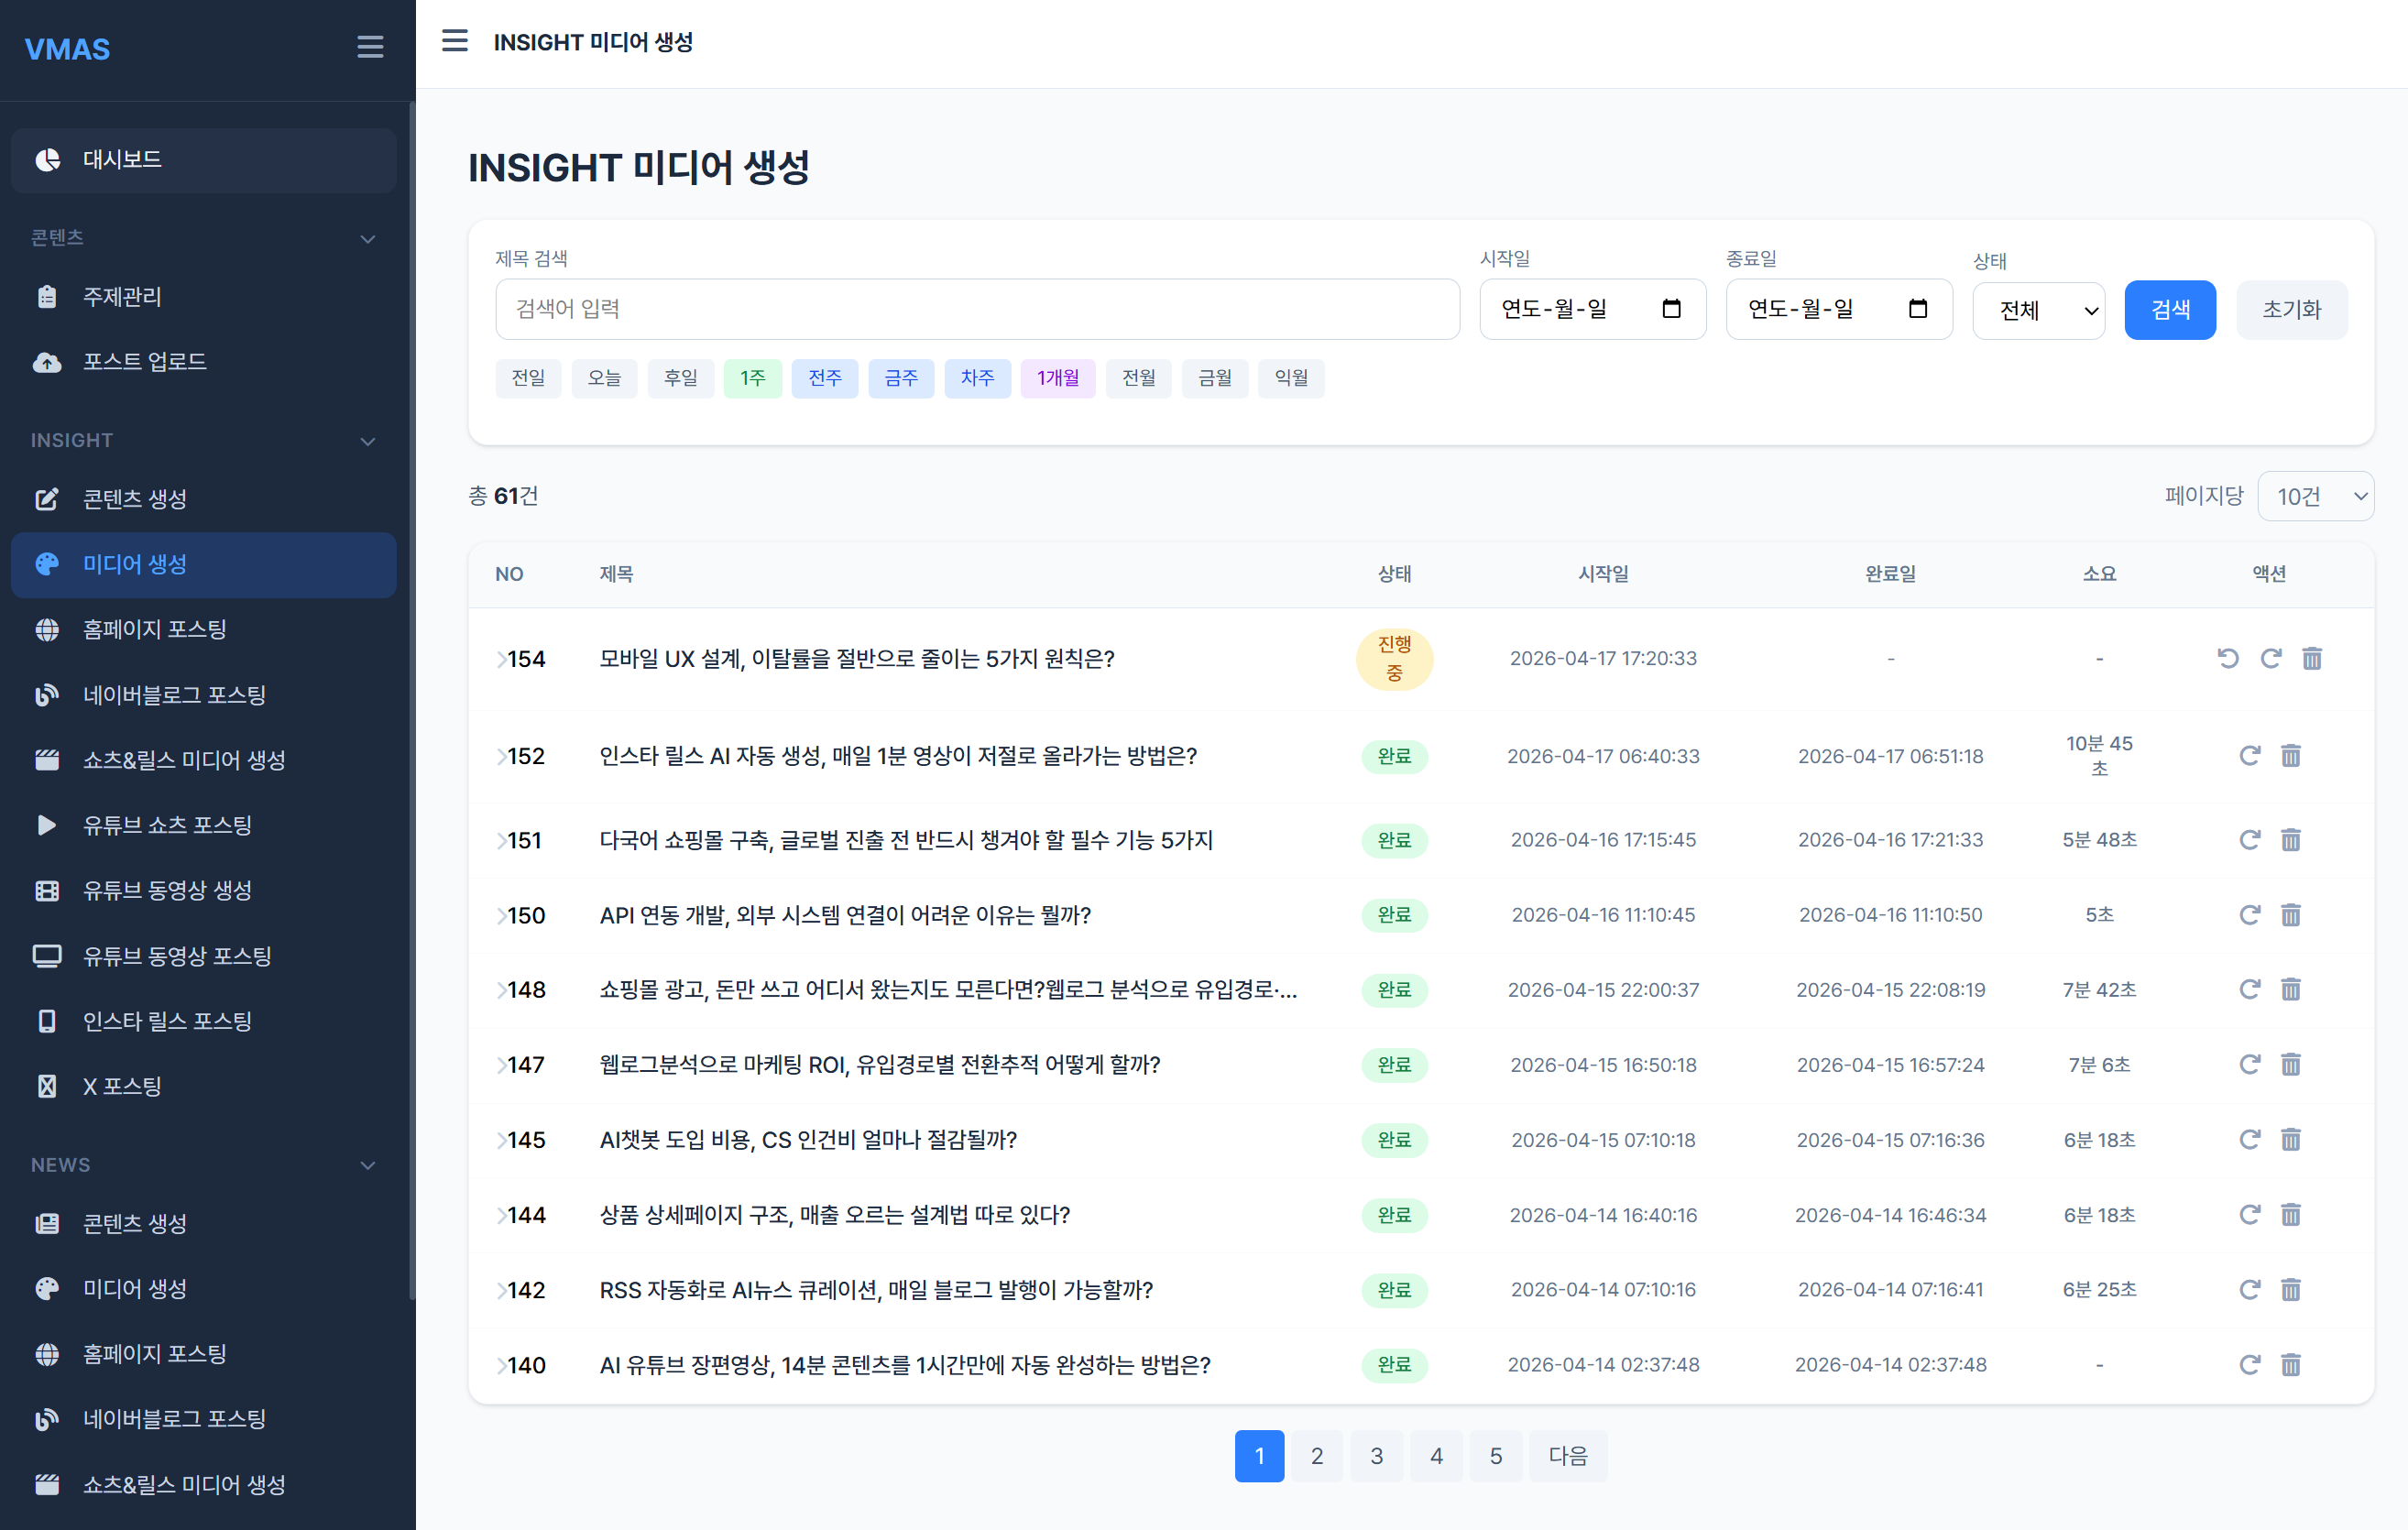Screen dimensions: 2408x1530
Task: Click the hamburger icon beside the VMAS logo
Action: coord(370,47)
